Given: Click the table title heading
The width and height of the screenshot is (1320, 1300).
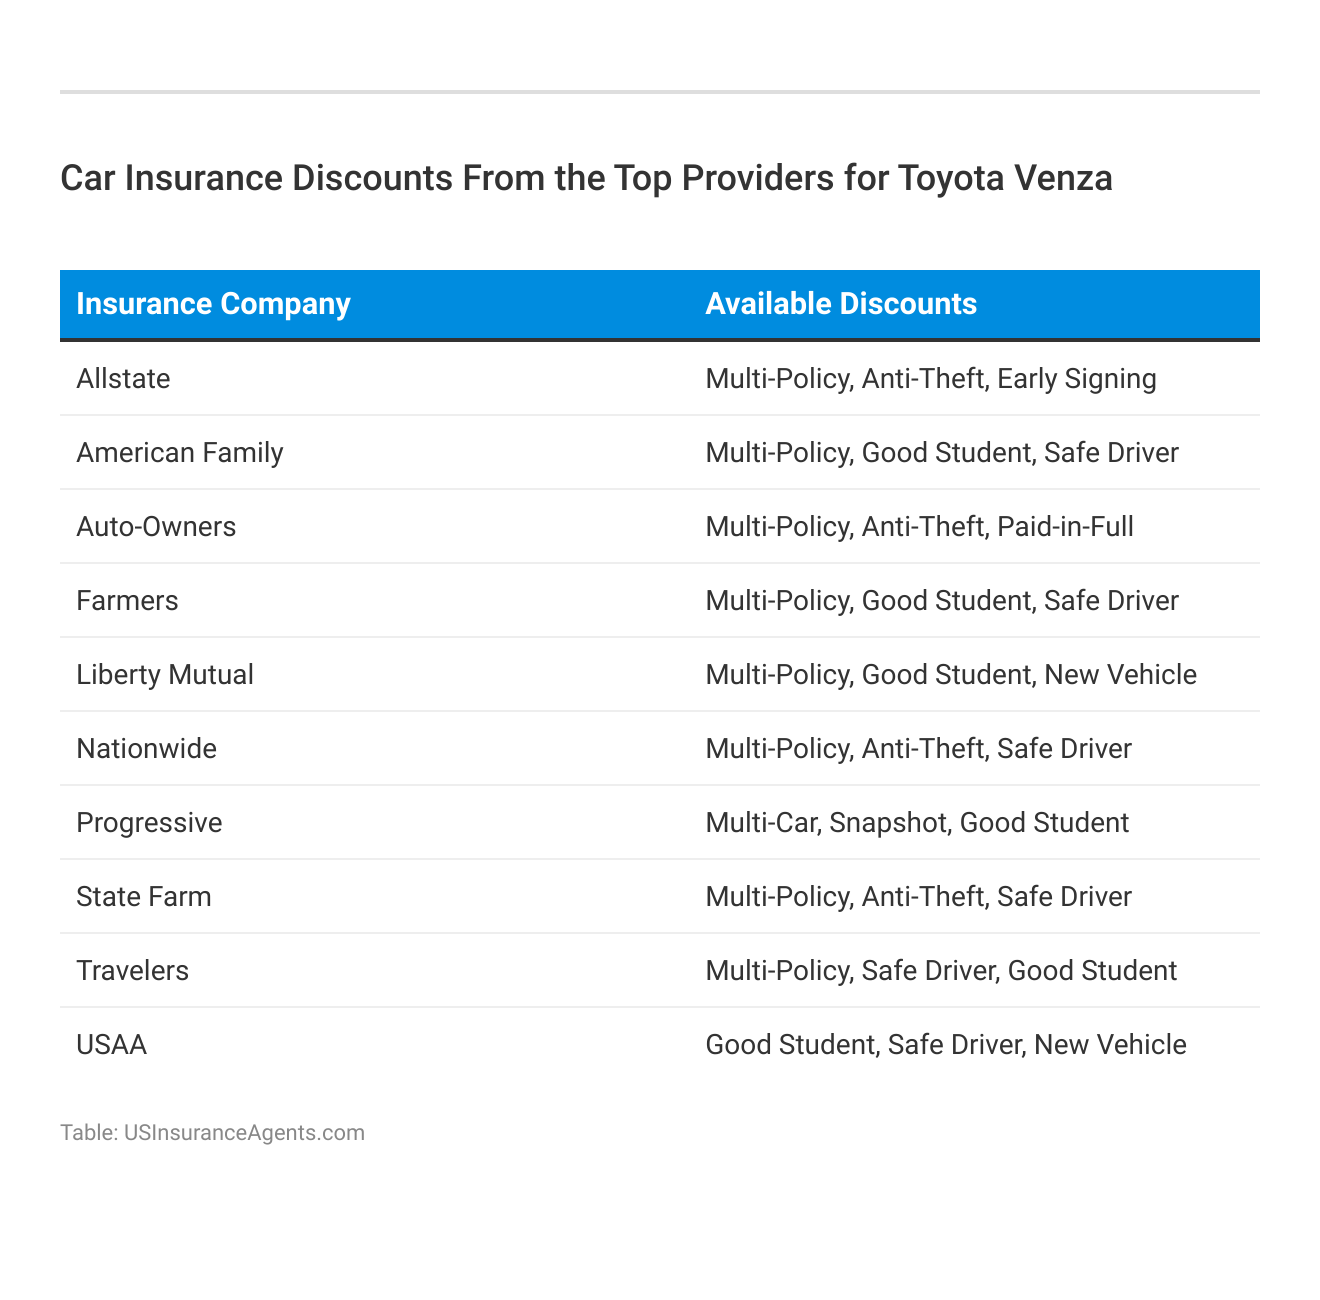Looking at the screenshot, I should pos(586,178).
